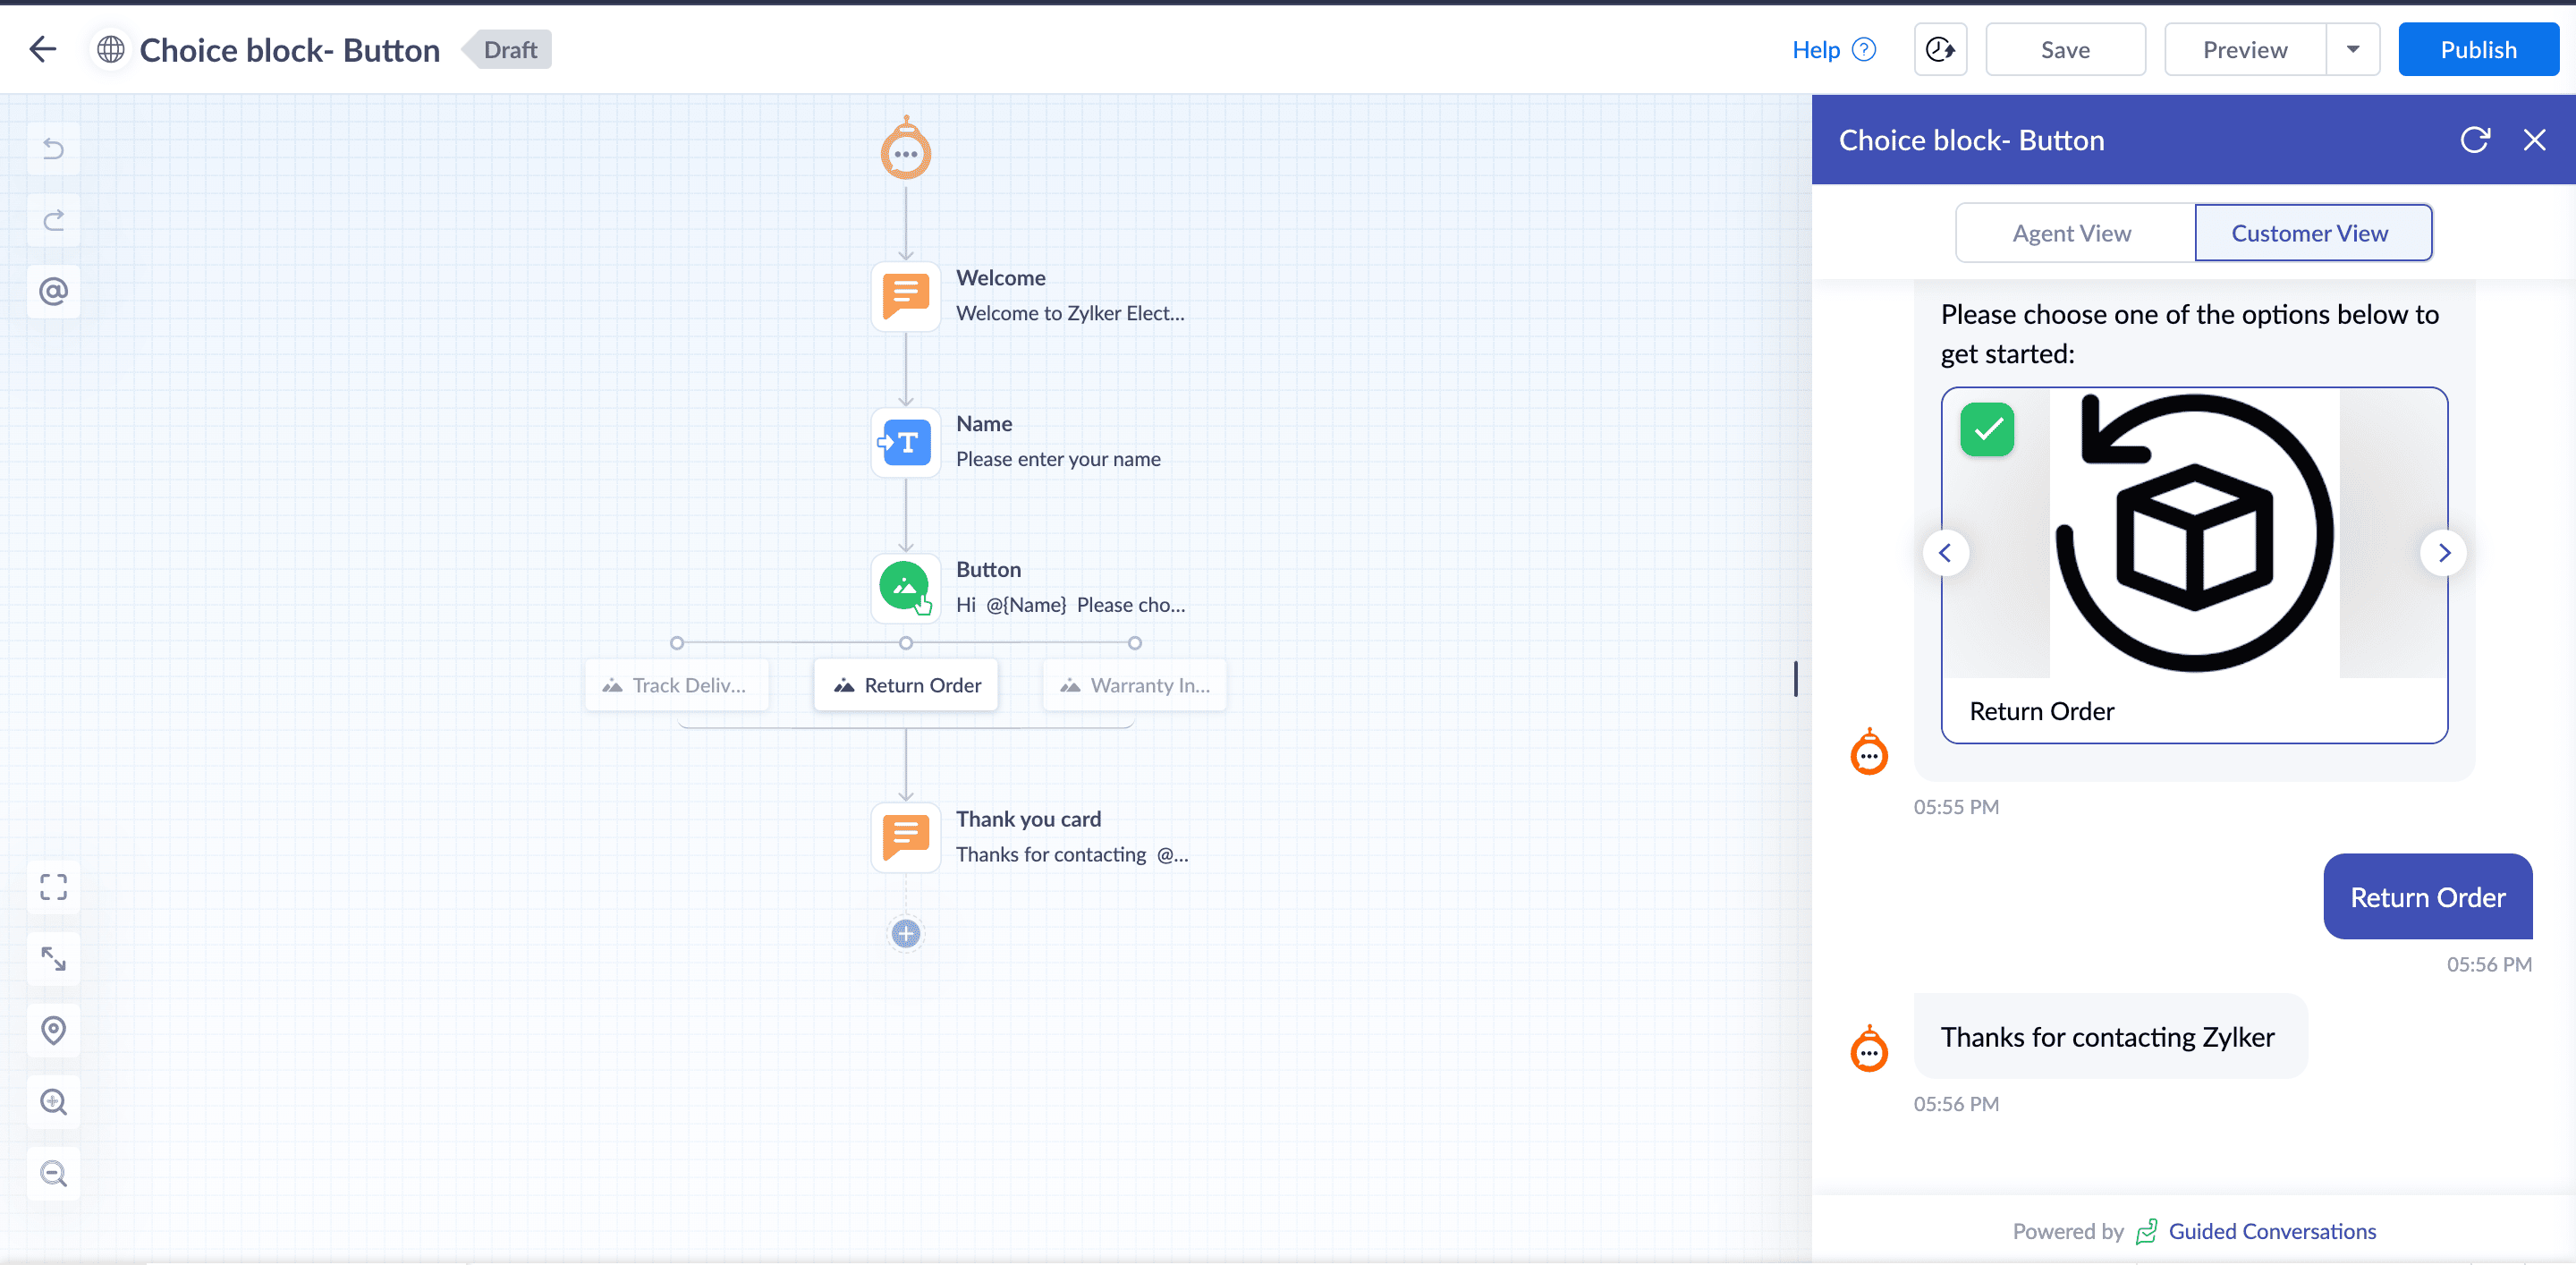Open the @ variables panel
The image size is (2576, 1265).
click(x=53, y=291)
